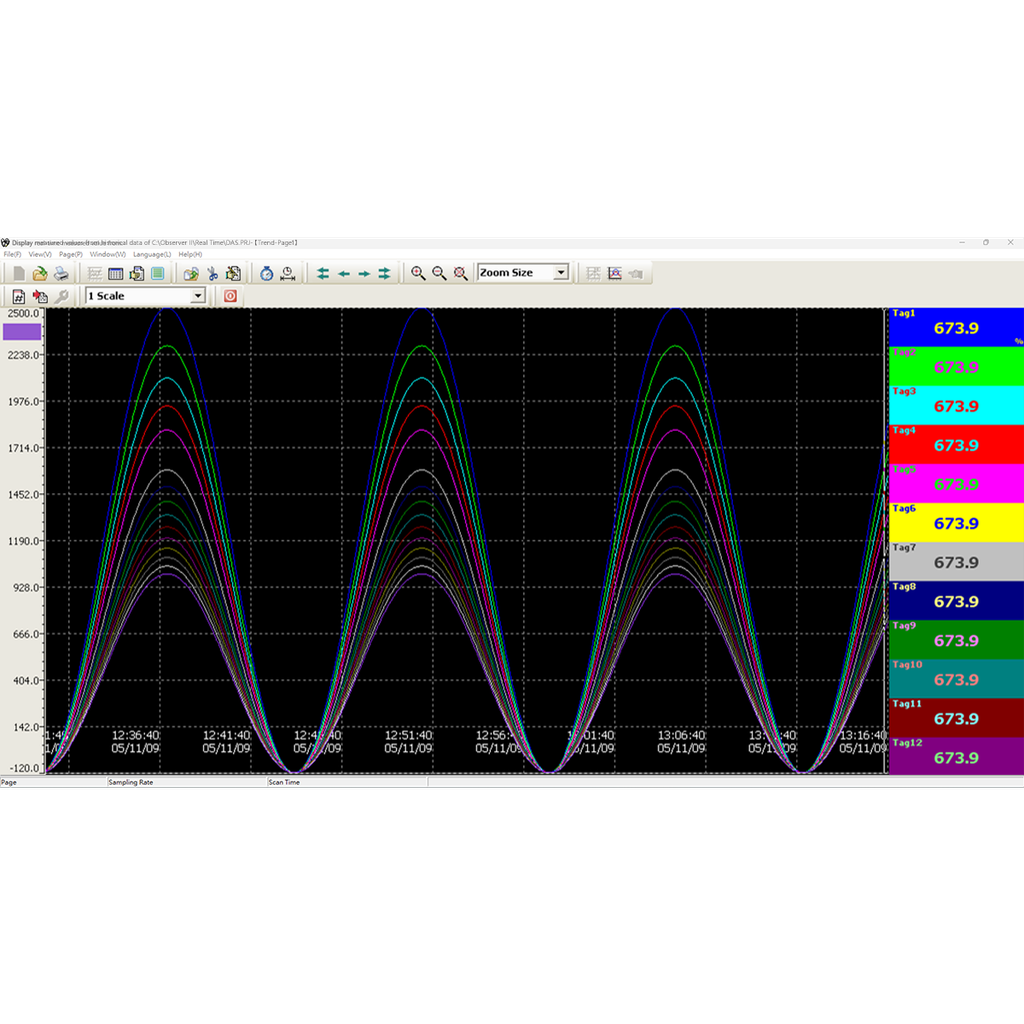Open a historical data file
This screenshot has width=1024, height=1024.
pos(40,273)
